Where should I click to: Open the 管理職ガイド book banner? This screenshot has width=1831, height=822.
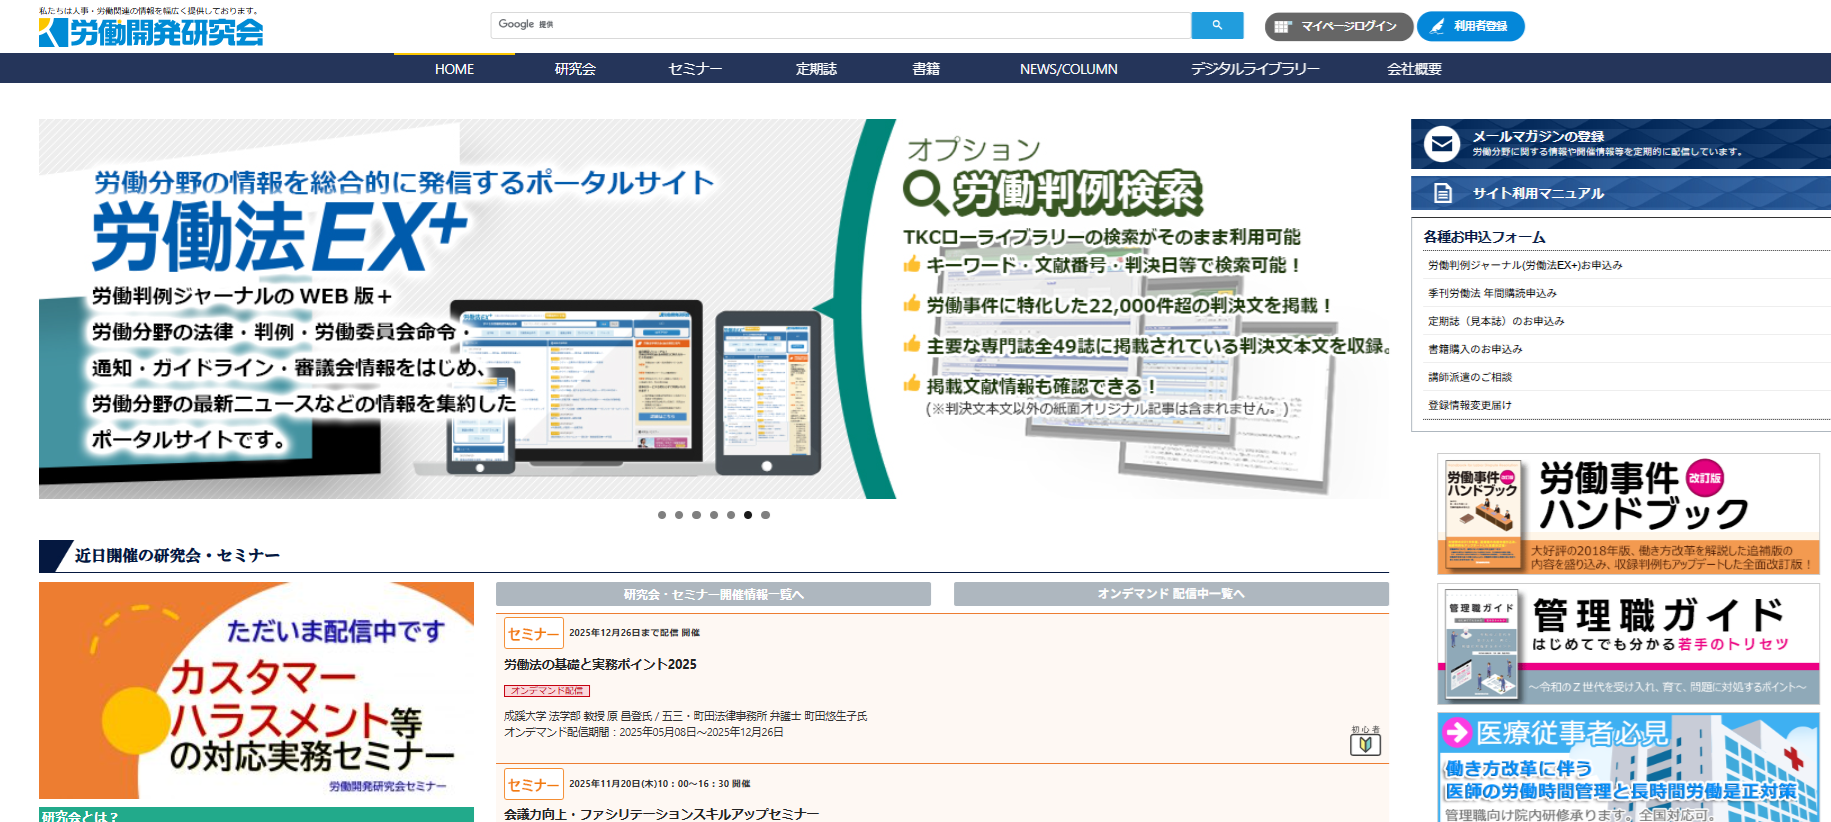(x=1627, y=644)
